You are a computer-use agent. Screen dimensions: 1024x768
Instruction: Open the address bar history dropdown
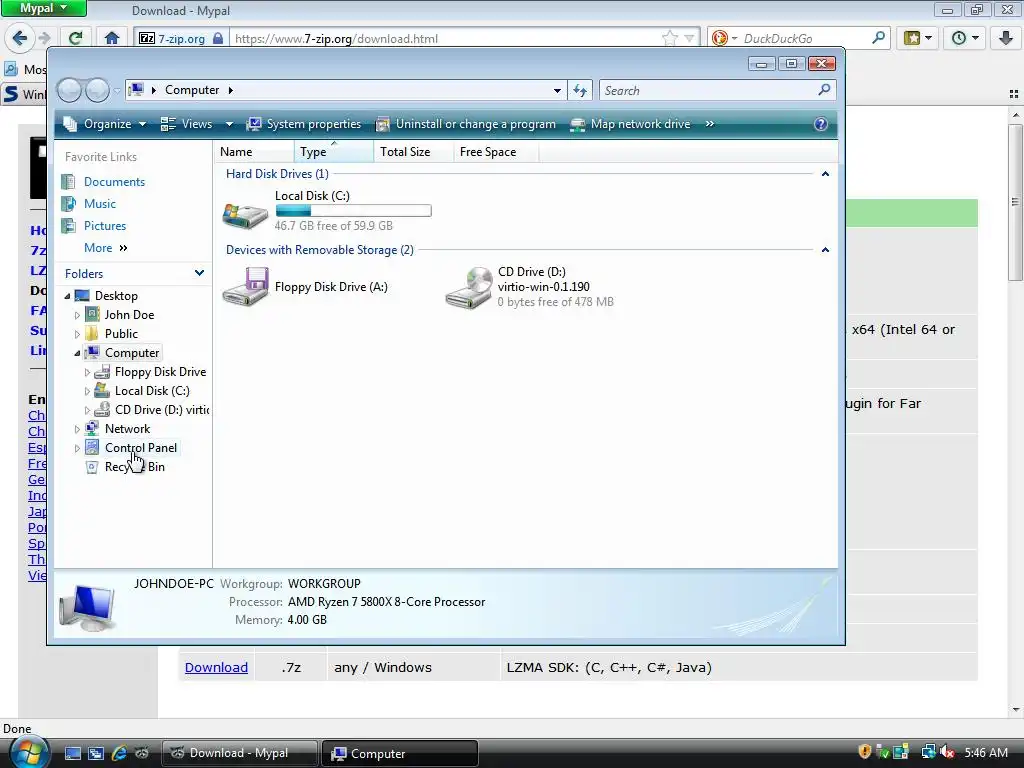[x=557, y=90]
